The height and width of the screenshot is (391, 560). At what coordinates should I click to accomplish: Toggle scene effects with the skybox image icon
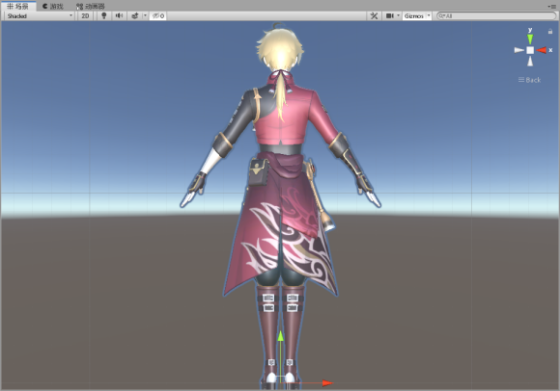135,16
